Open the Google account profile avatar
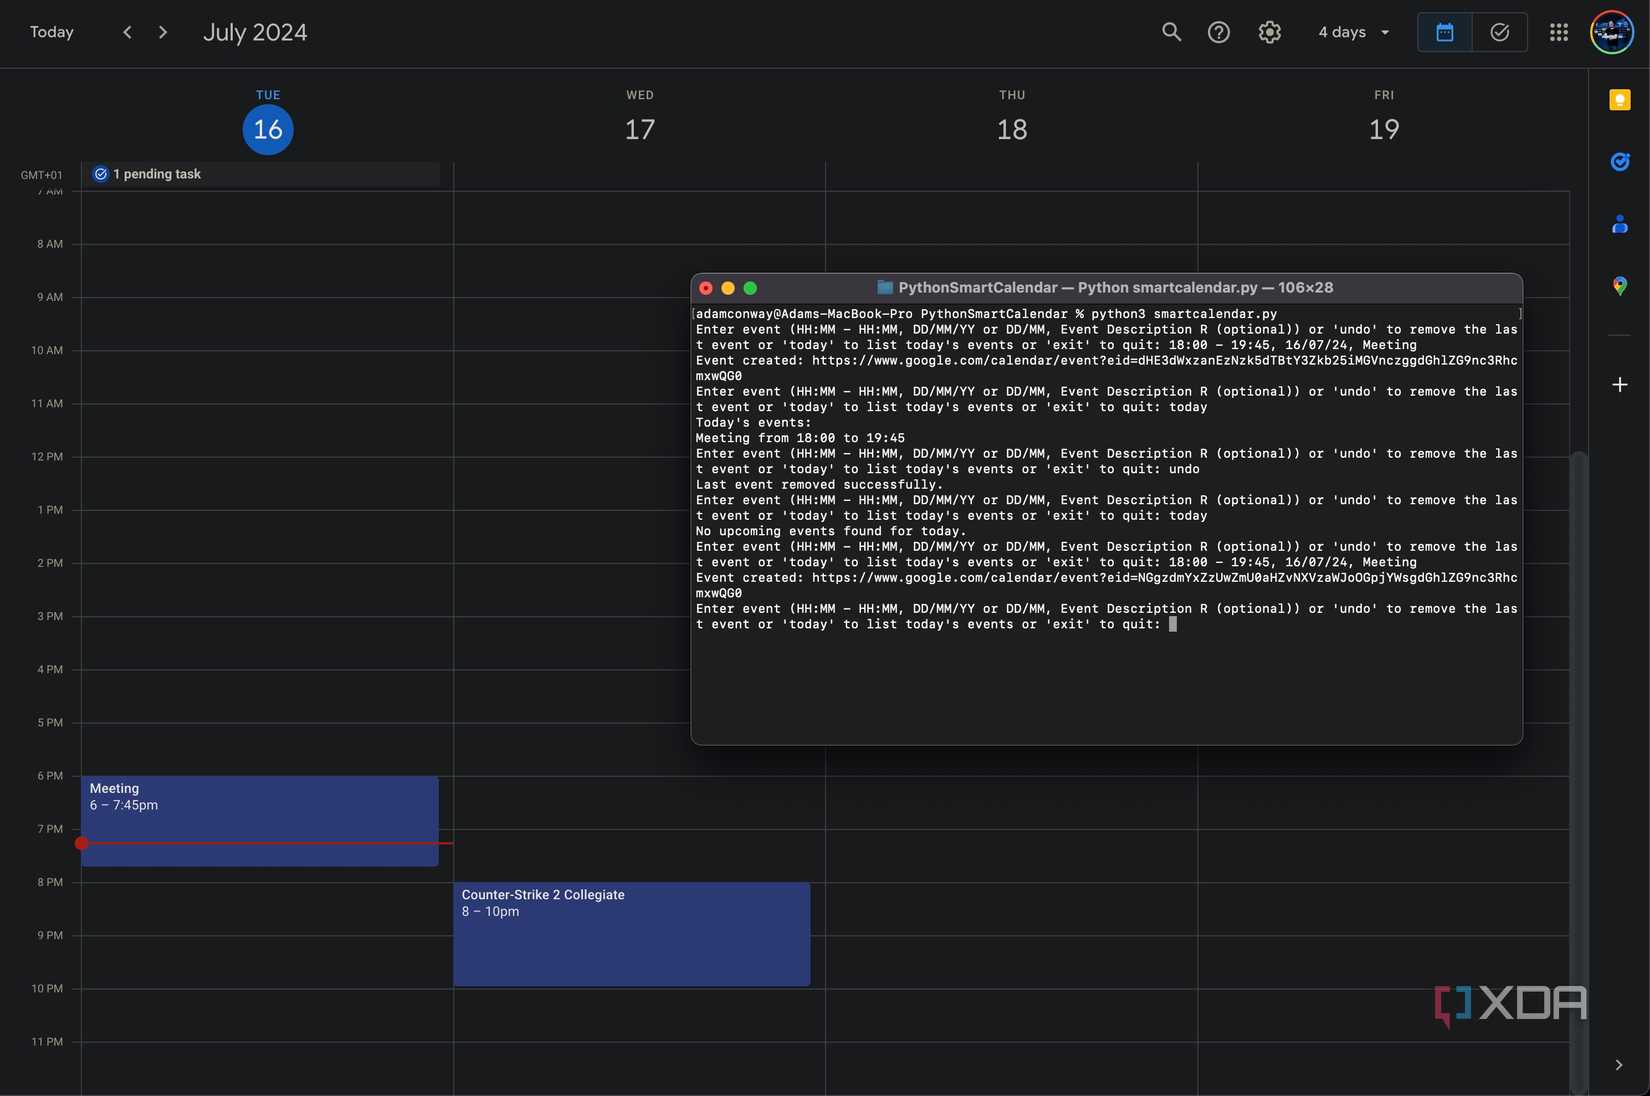The height and width of the screenshot is (1096, 1650). tap(1610, 32)
